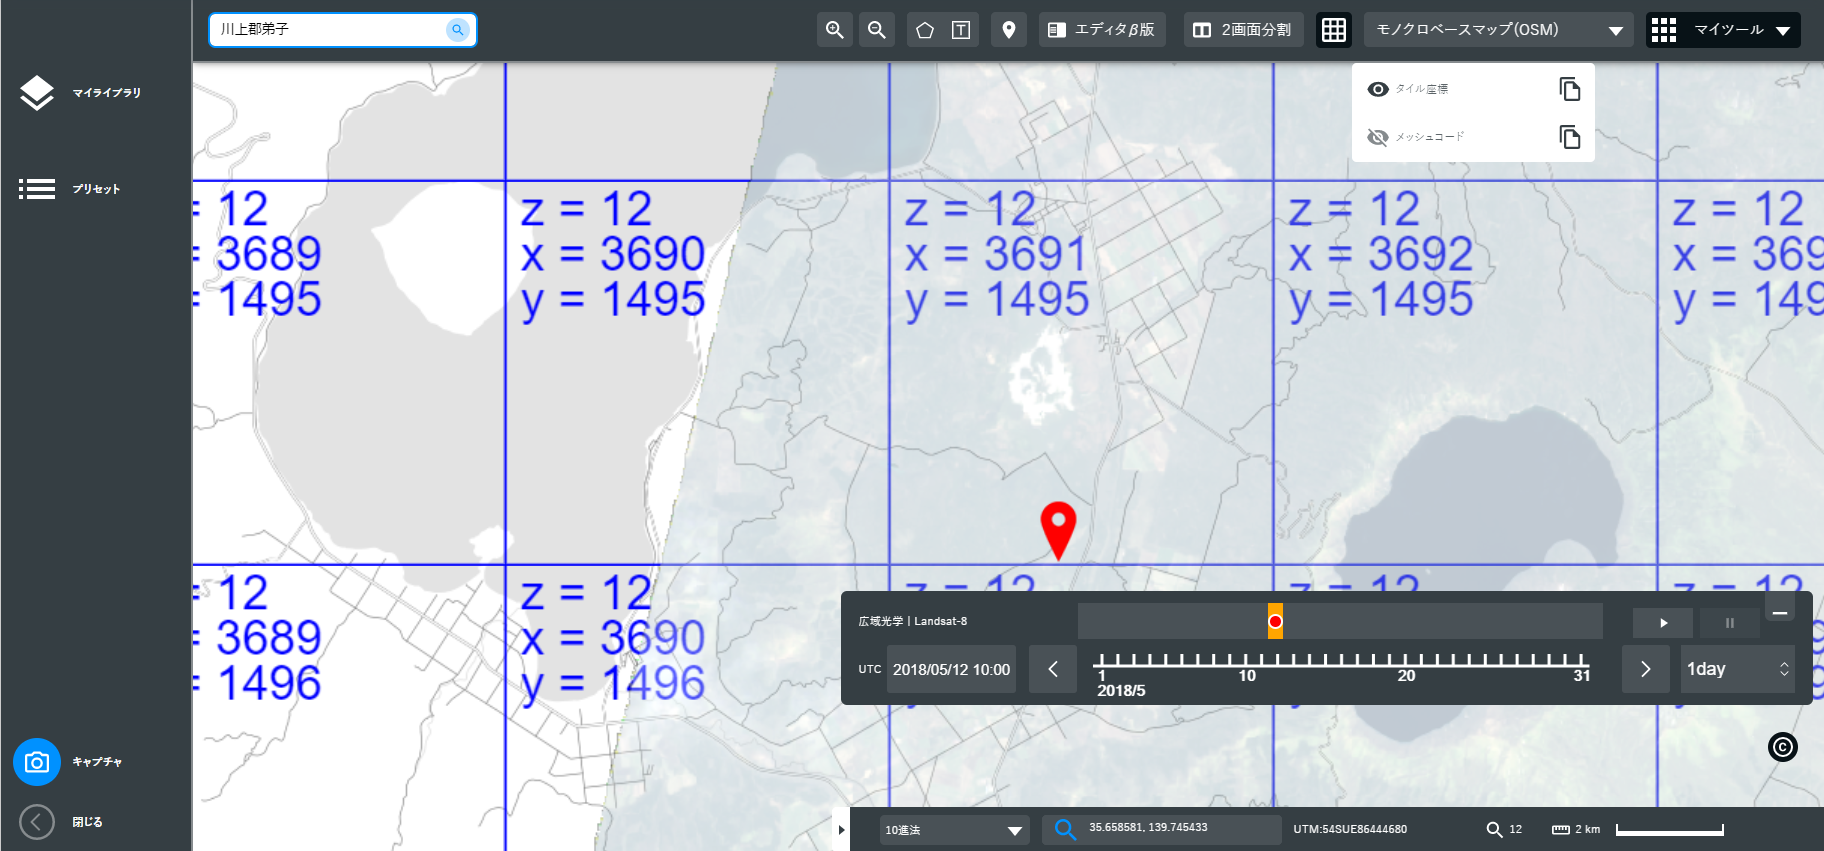The image size is (1824, 851).
Task: Open the copyright info icon
Action: pos(1782,747)
